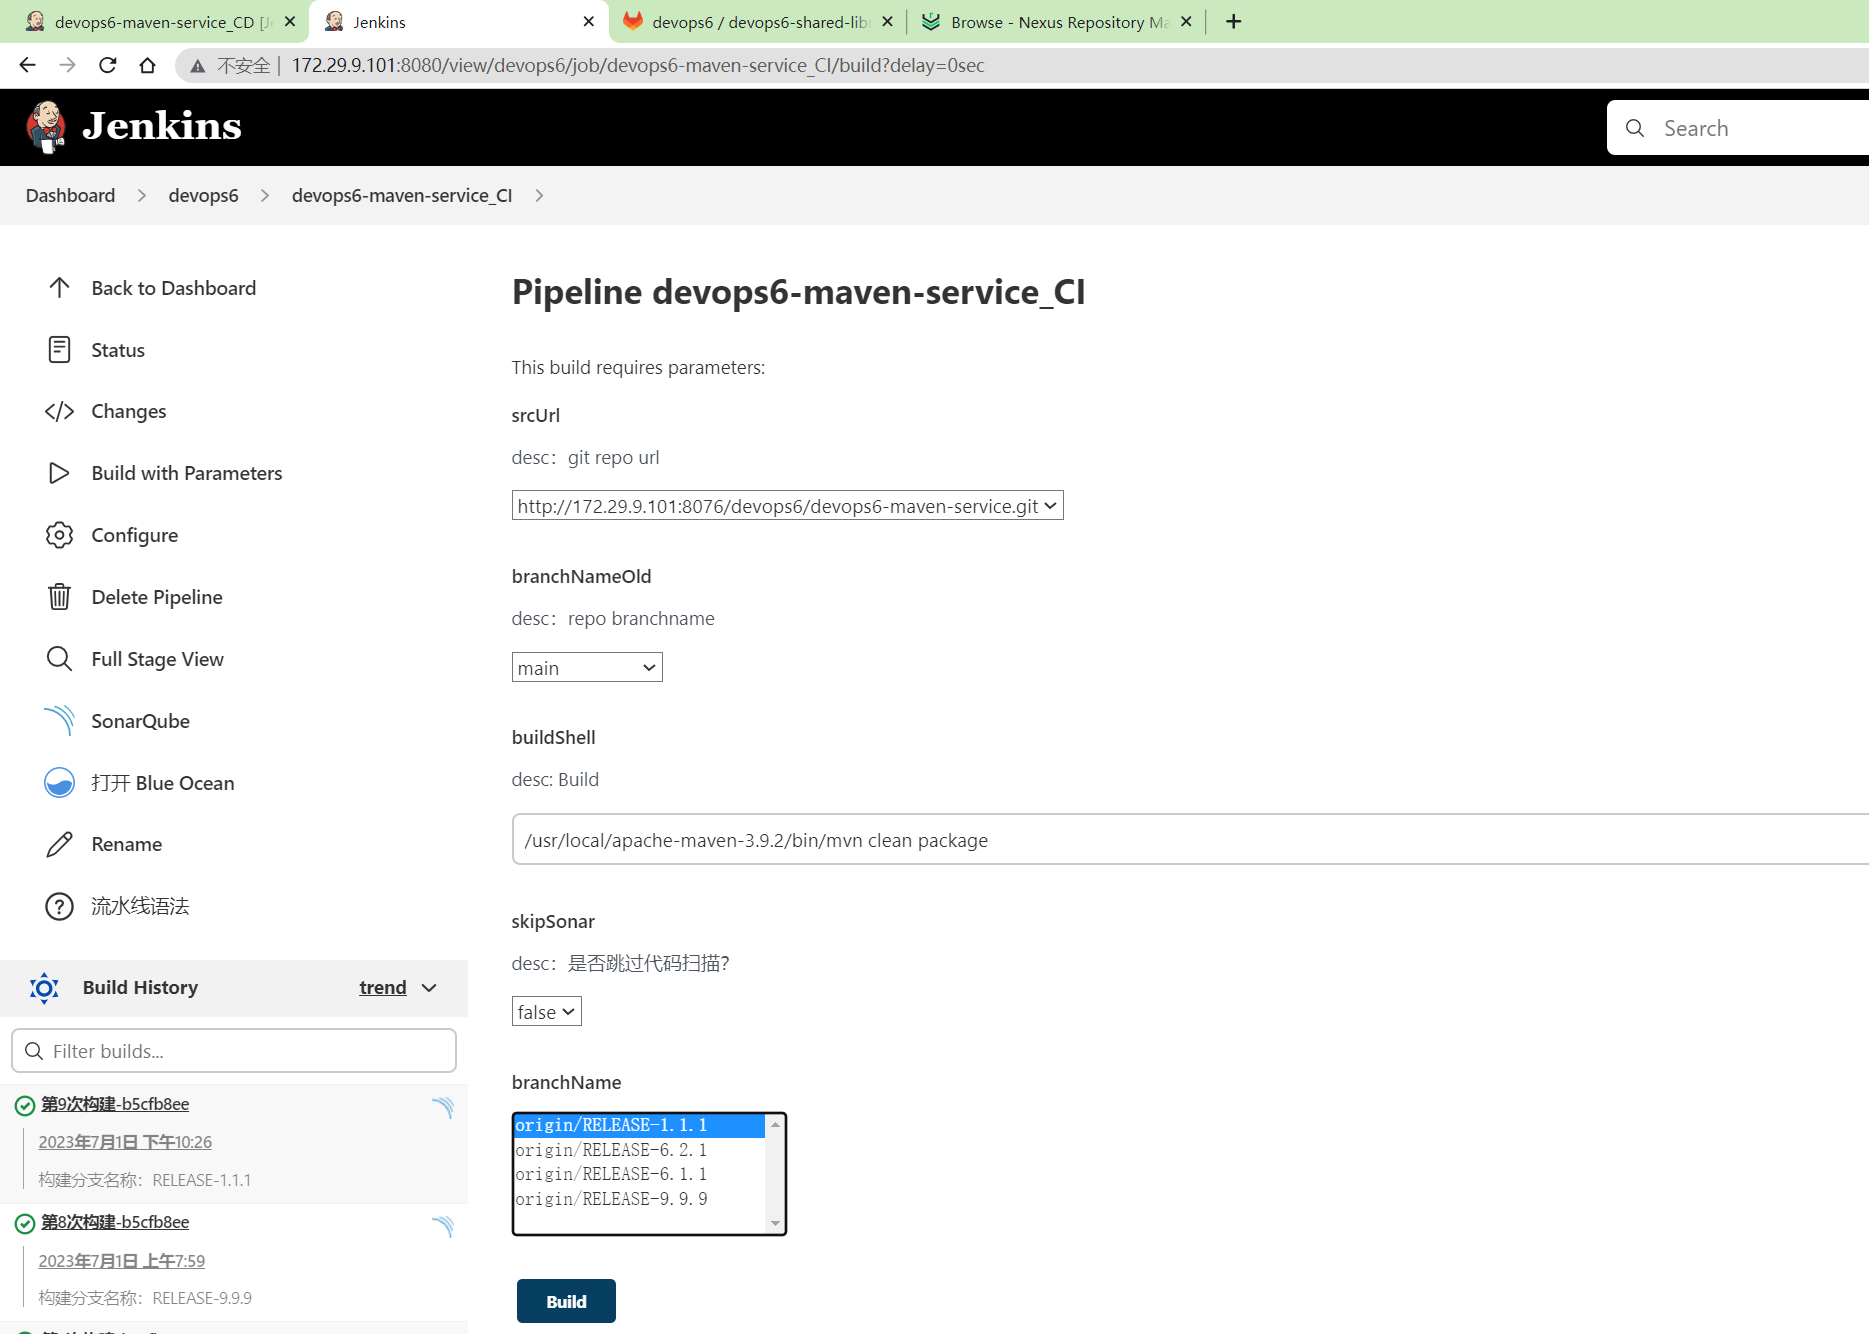The image size is (1869, 1334).
Task: Click the Build History sun icon
Action: point(44,988)
